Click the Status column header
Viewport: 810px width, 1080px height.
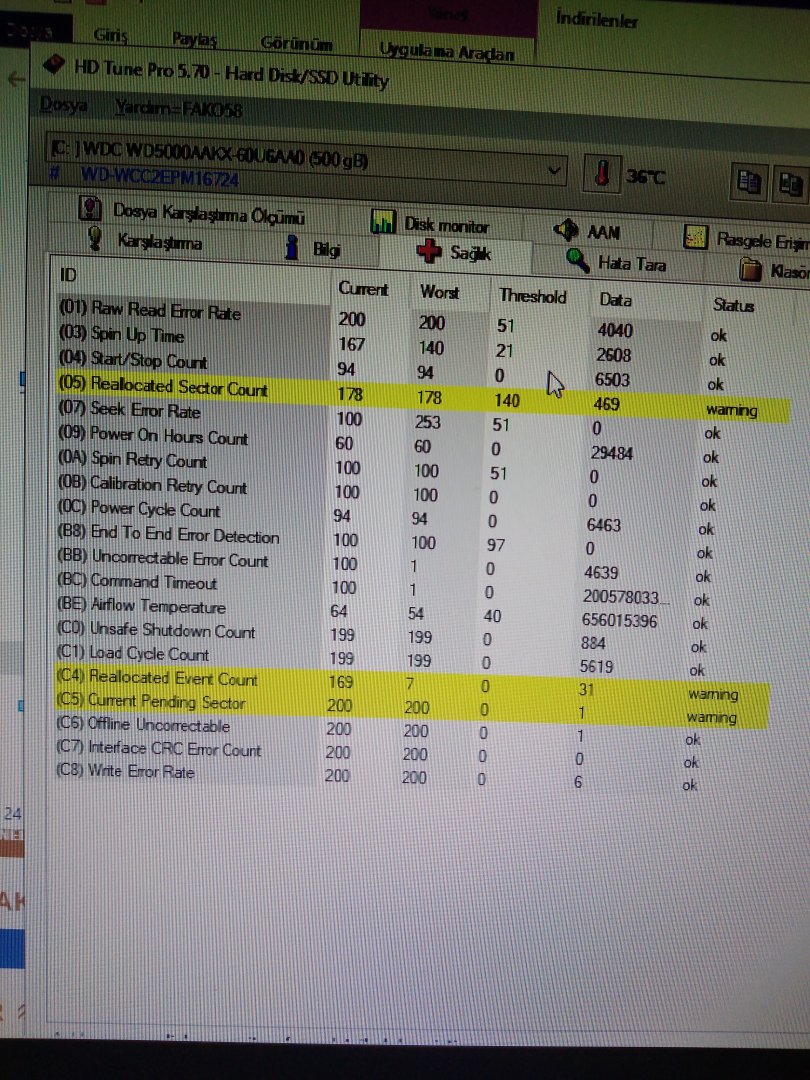(x=734, y=305)
